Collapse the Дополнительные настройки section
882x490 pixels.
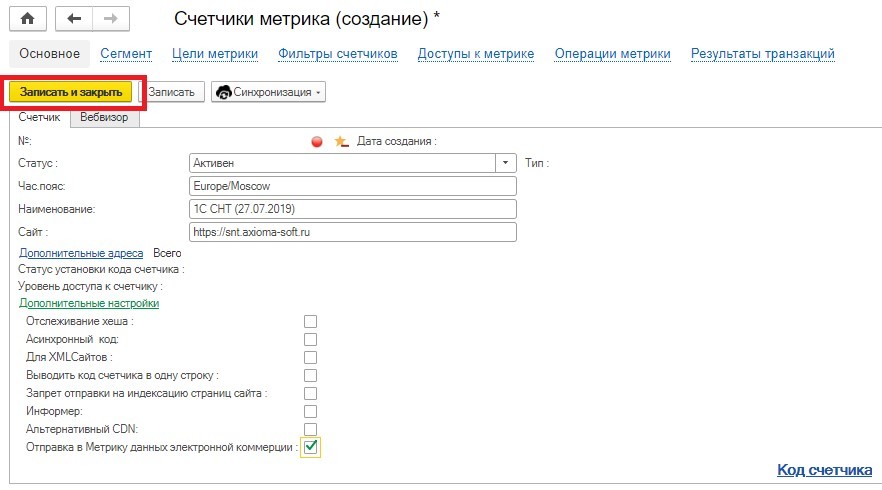89,303
